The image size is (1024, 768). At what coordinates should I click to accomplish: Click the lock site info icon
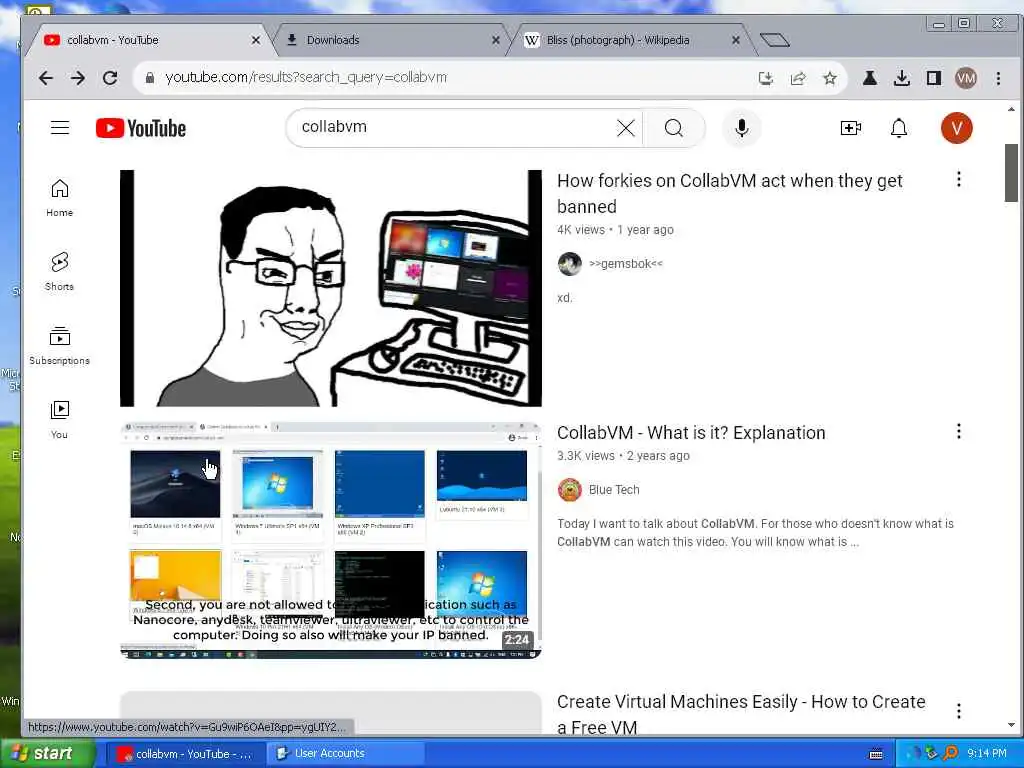[150, 78]
